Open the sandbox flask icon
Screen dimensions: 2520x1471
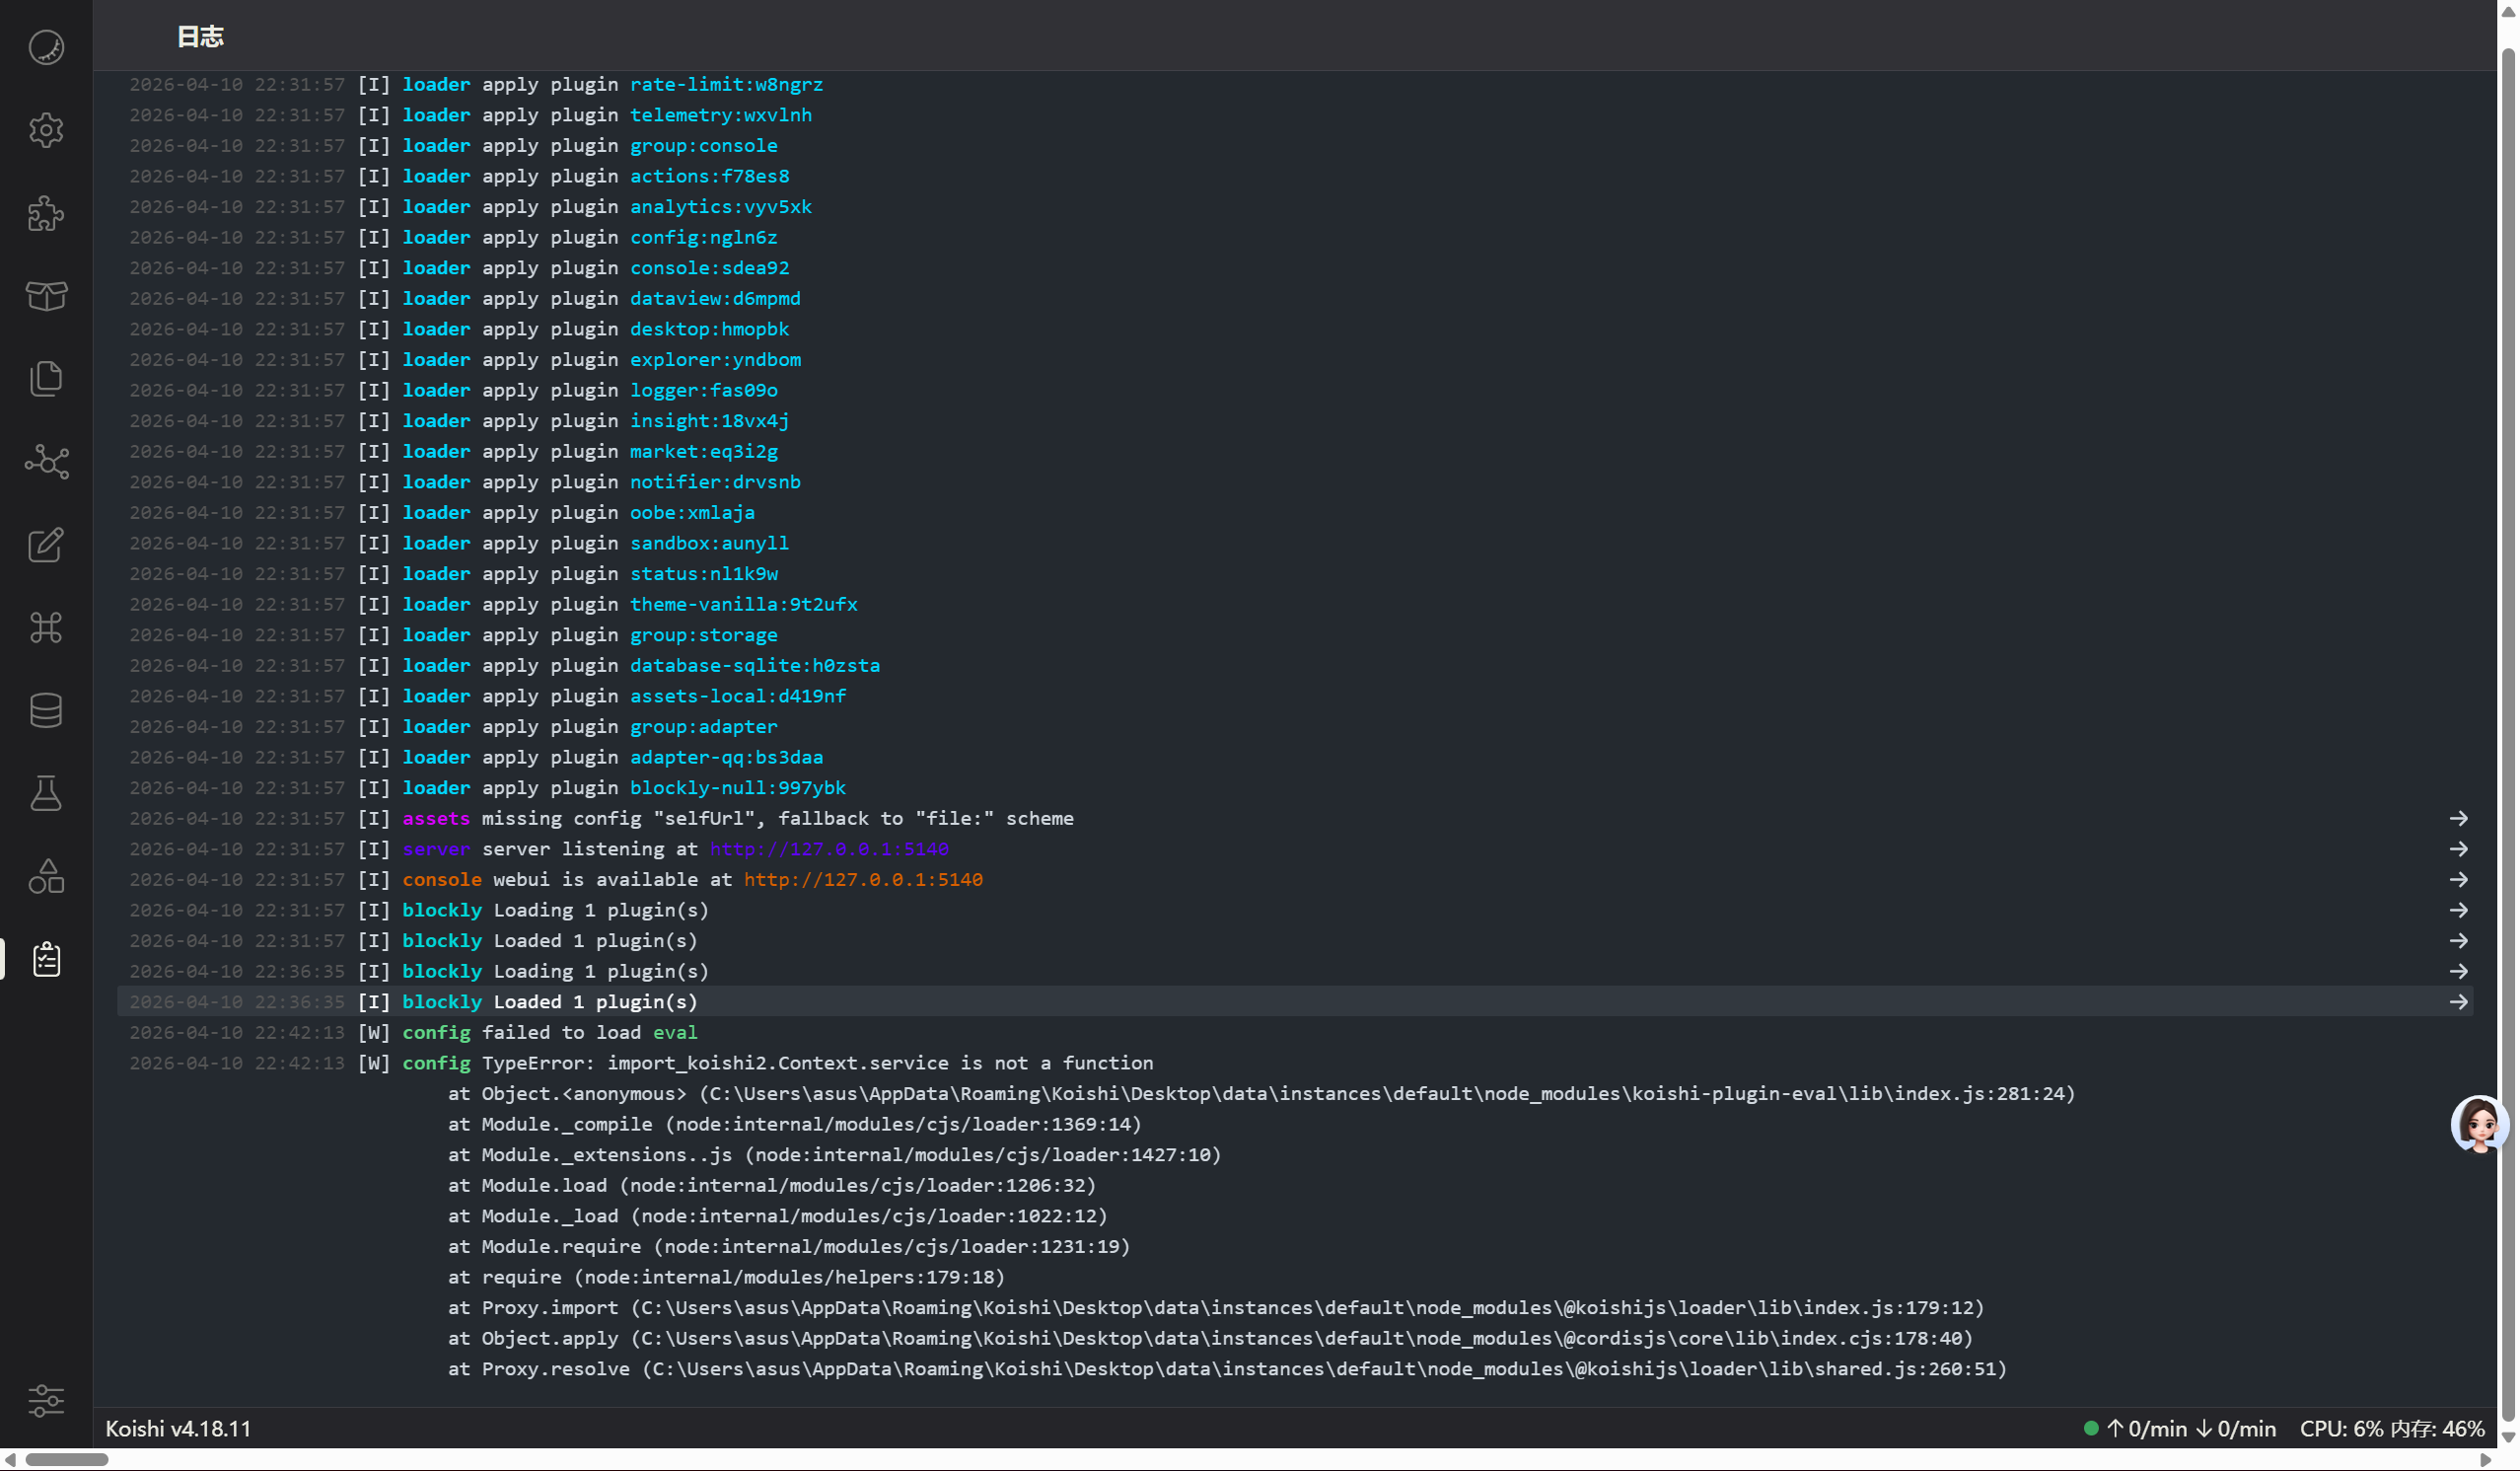click(46, 794)
